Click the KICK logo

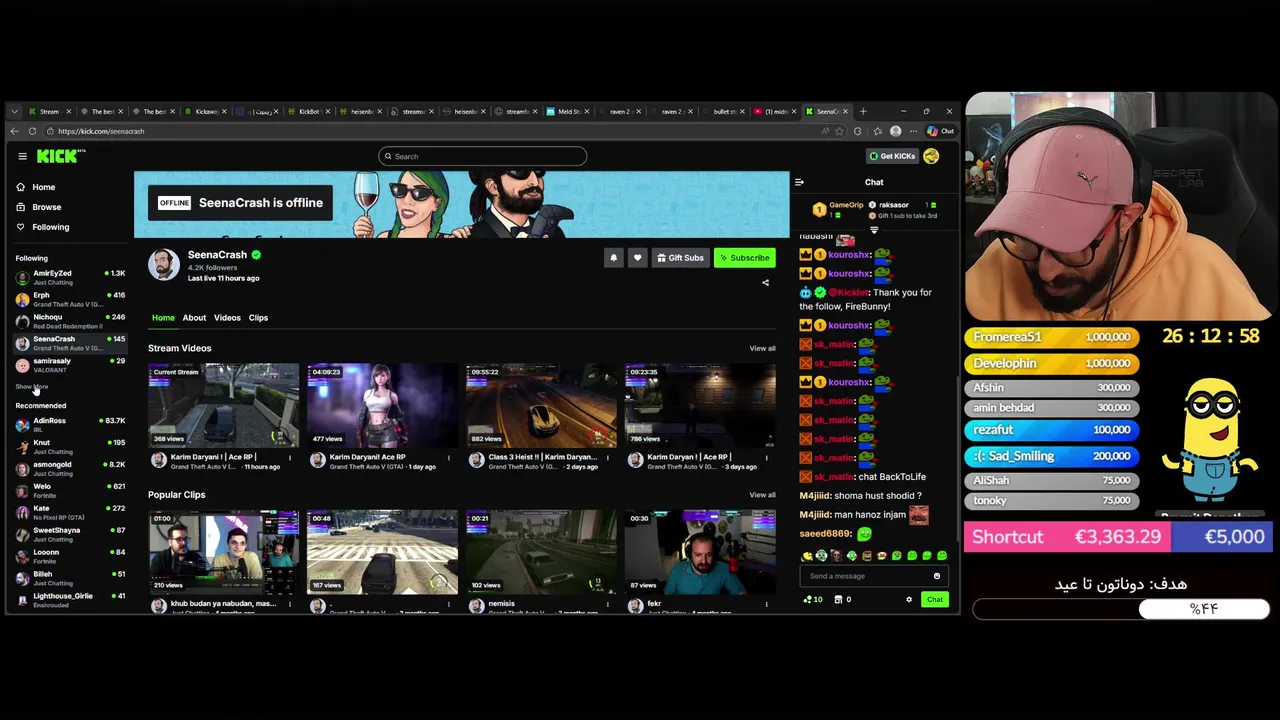pyautogui.click(x=60, y=156)
